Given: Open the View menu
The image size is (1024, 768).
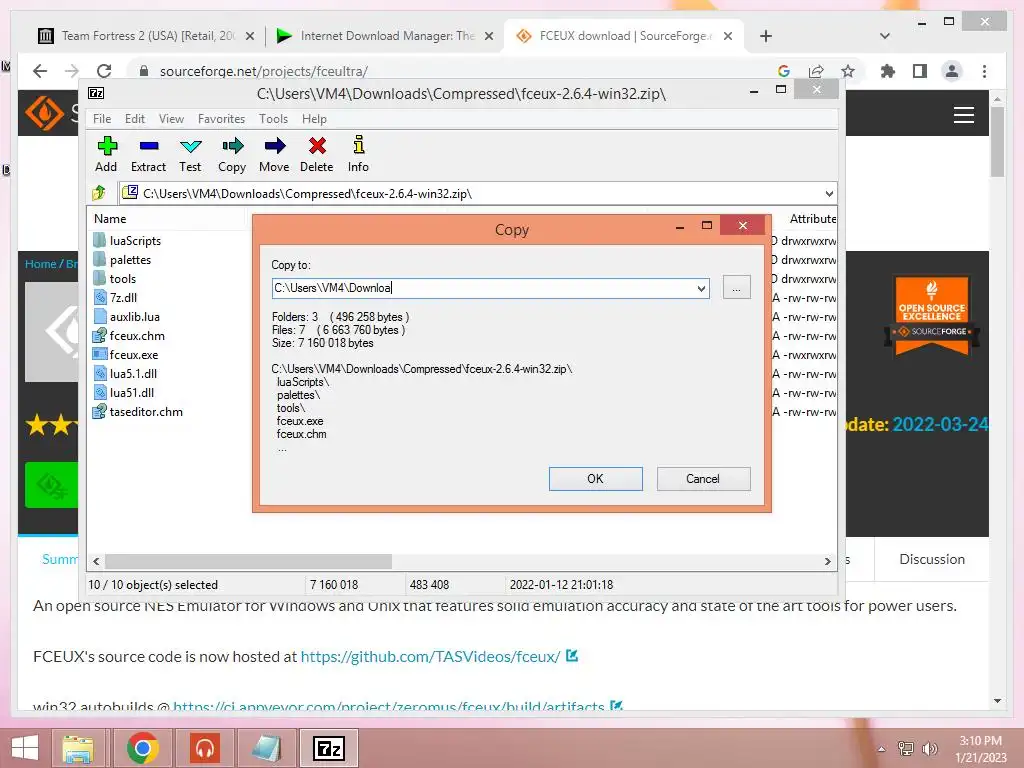Looking at the screenshot, I should click(171, 119).
